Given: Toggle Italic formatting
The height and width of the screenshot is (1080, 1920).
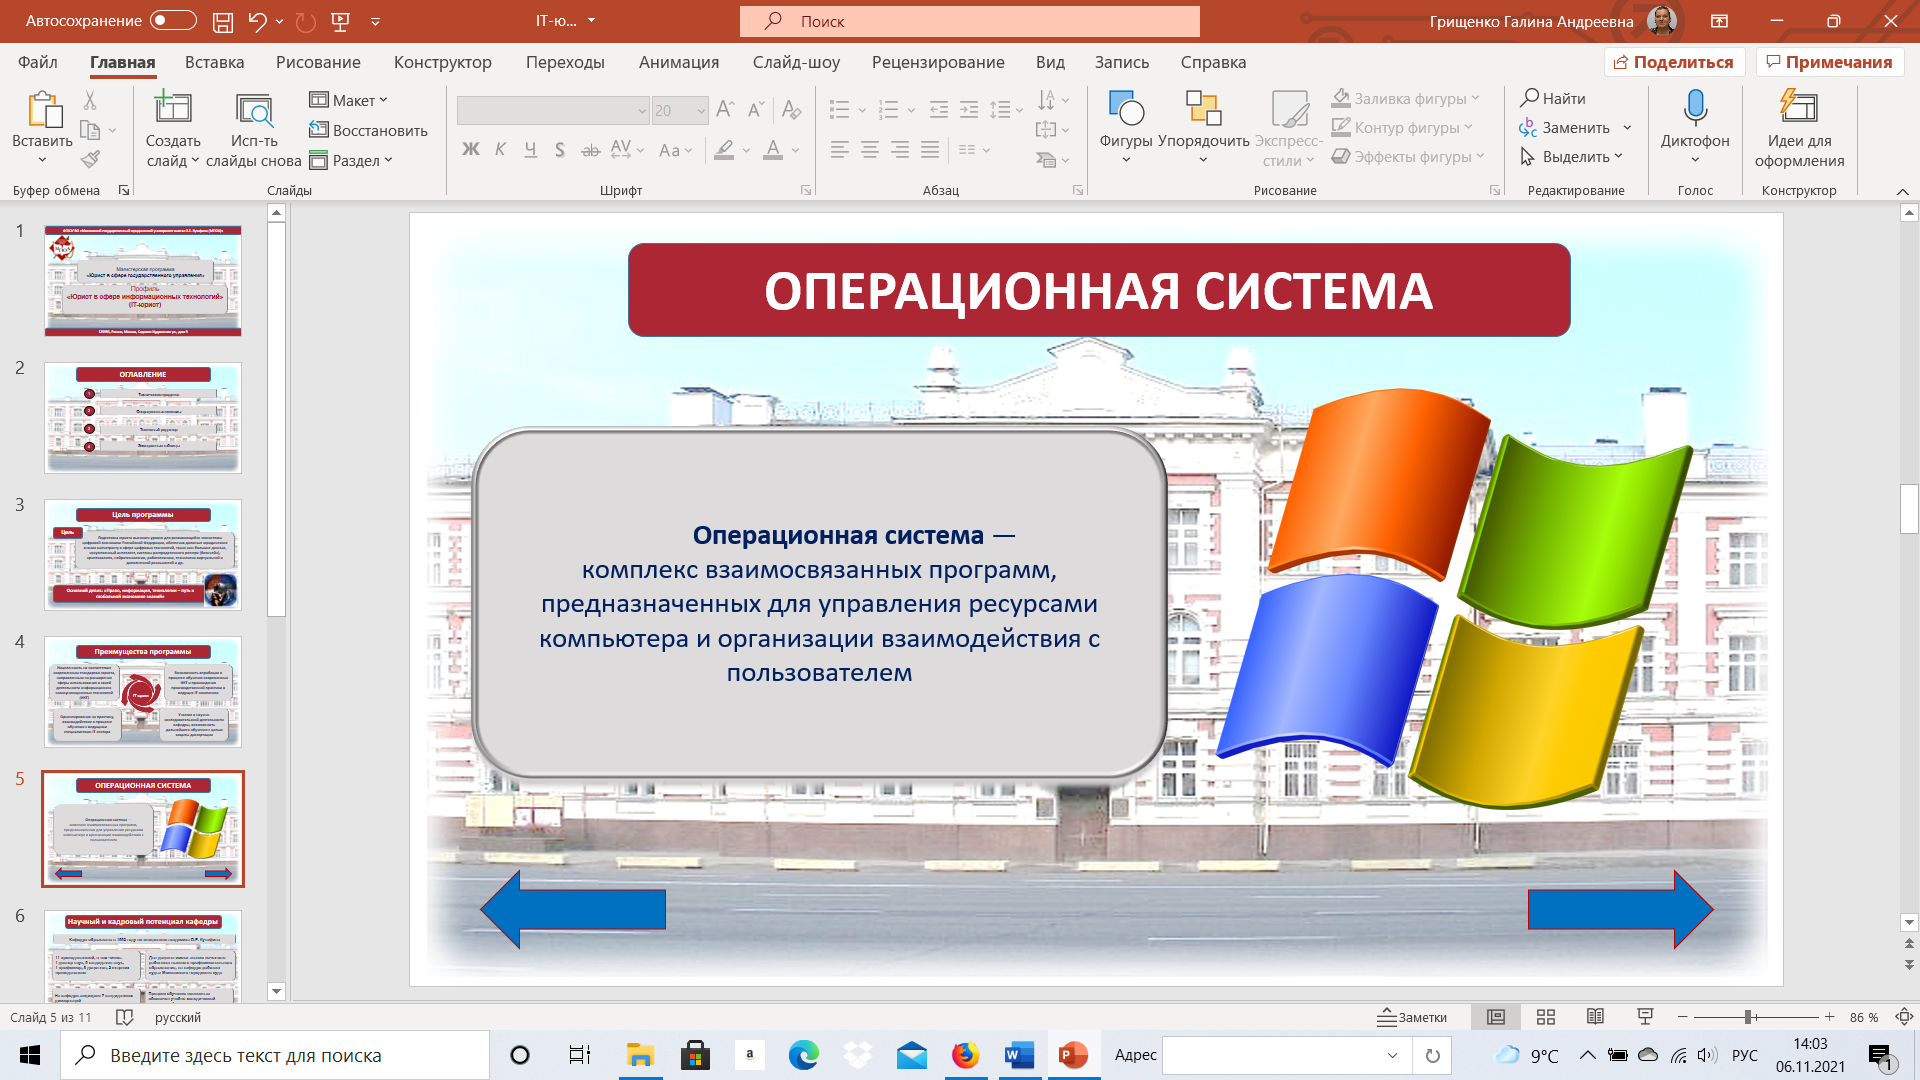Looking at the screenshot, I should pos(500,150).
